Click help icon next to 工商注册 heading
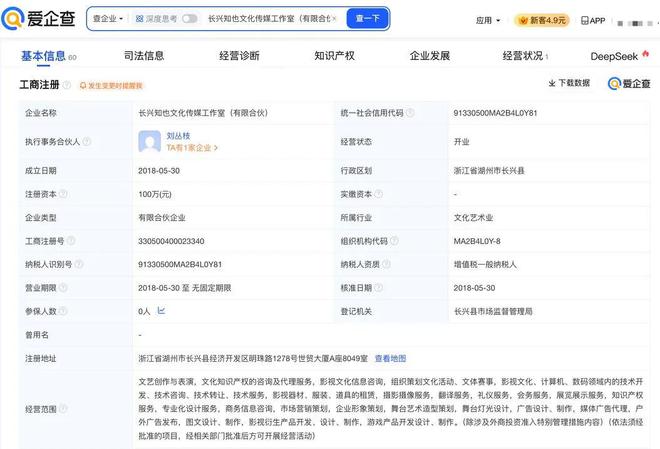The height and width of the screenshot is (449, 660). [67, 85]
